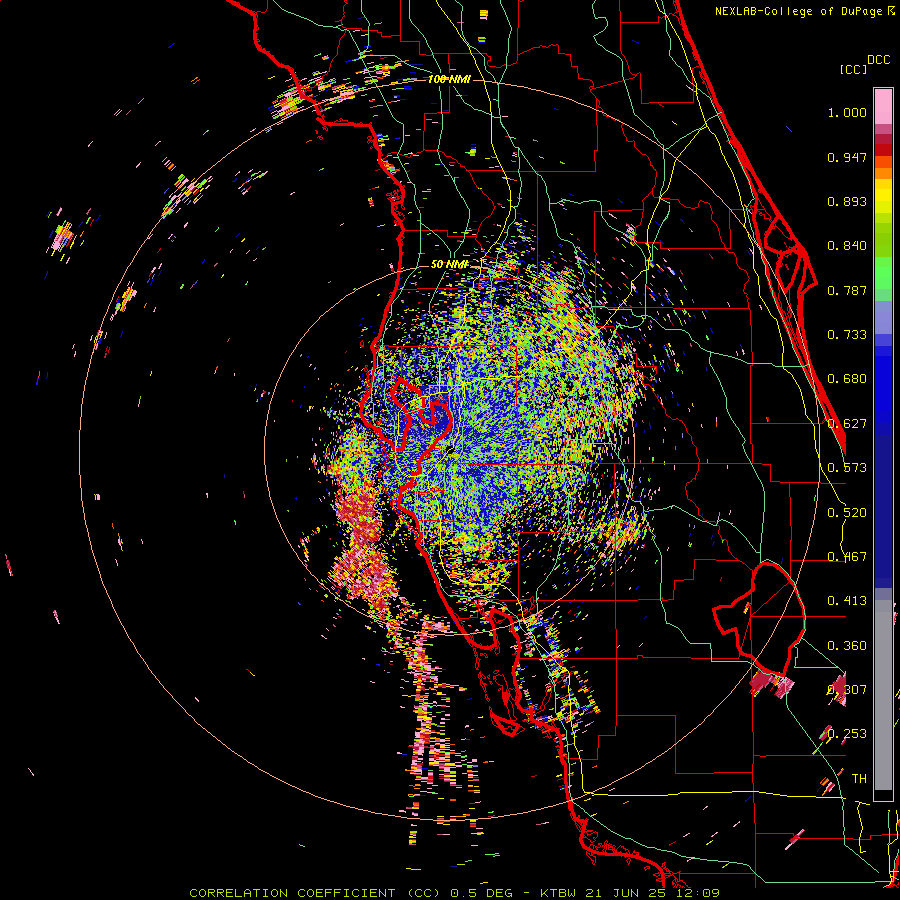
Task: Pick the dark navy color bar swatch
Action: 883,511
